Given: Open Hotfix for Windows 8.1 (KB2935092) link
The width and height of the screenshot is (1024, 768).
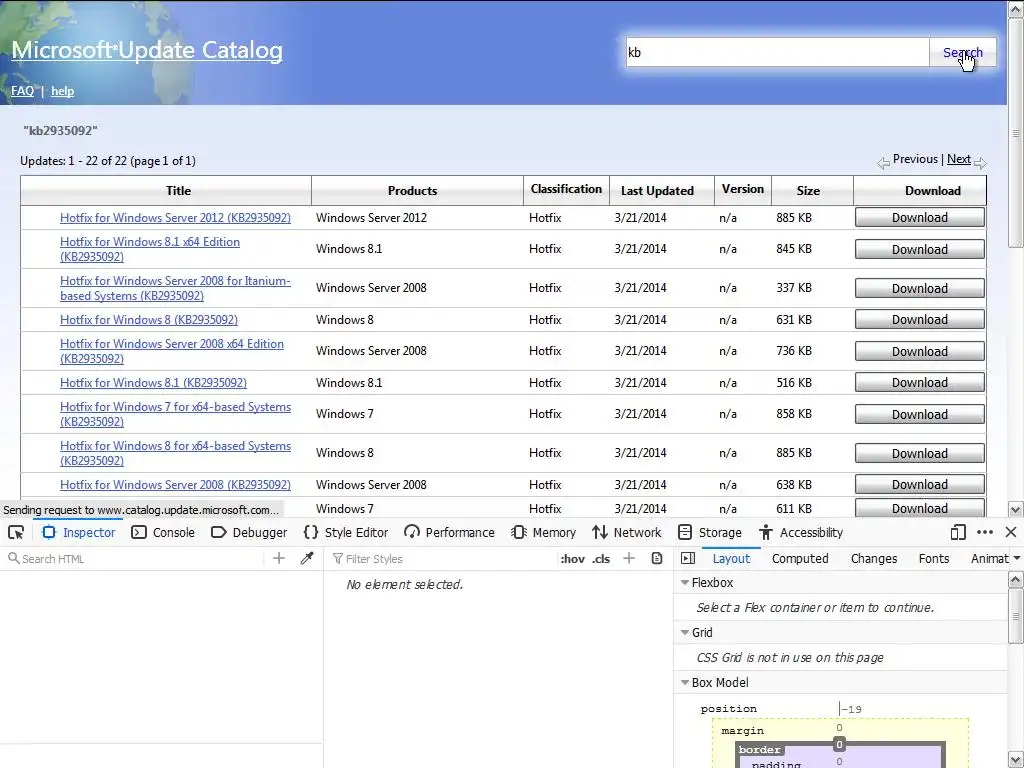Looking at the screenshot, I should [153, 383].
